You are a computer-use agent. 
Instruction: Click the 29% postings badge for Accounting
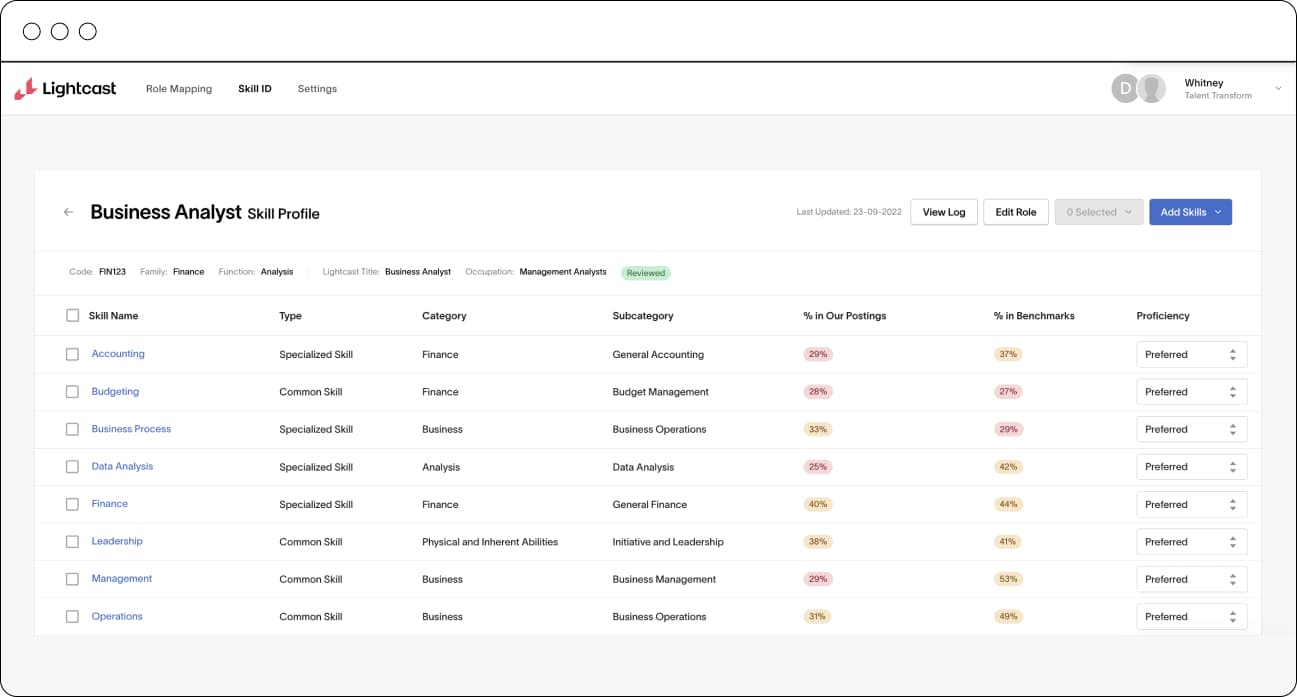coord(817,354)
